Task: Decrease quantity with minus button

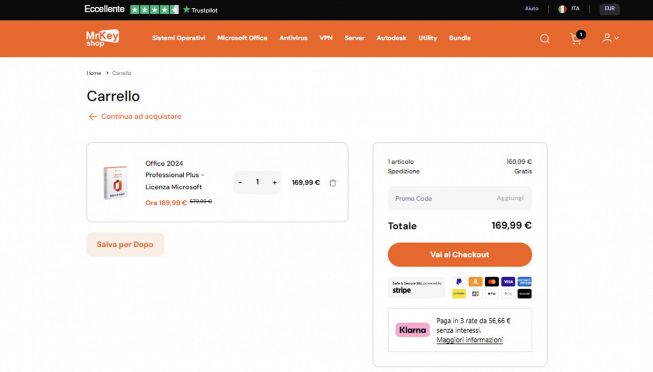Action: coord(240,182)
